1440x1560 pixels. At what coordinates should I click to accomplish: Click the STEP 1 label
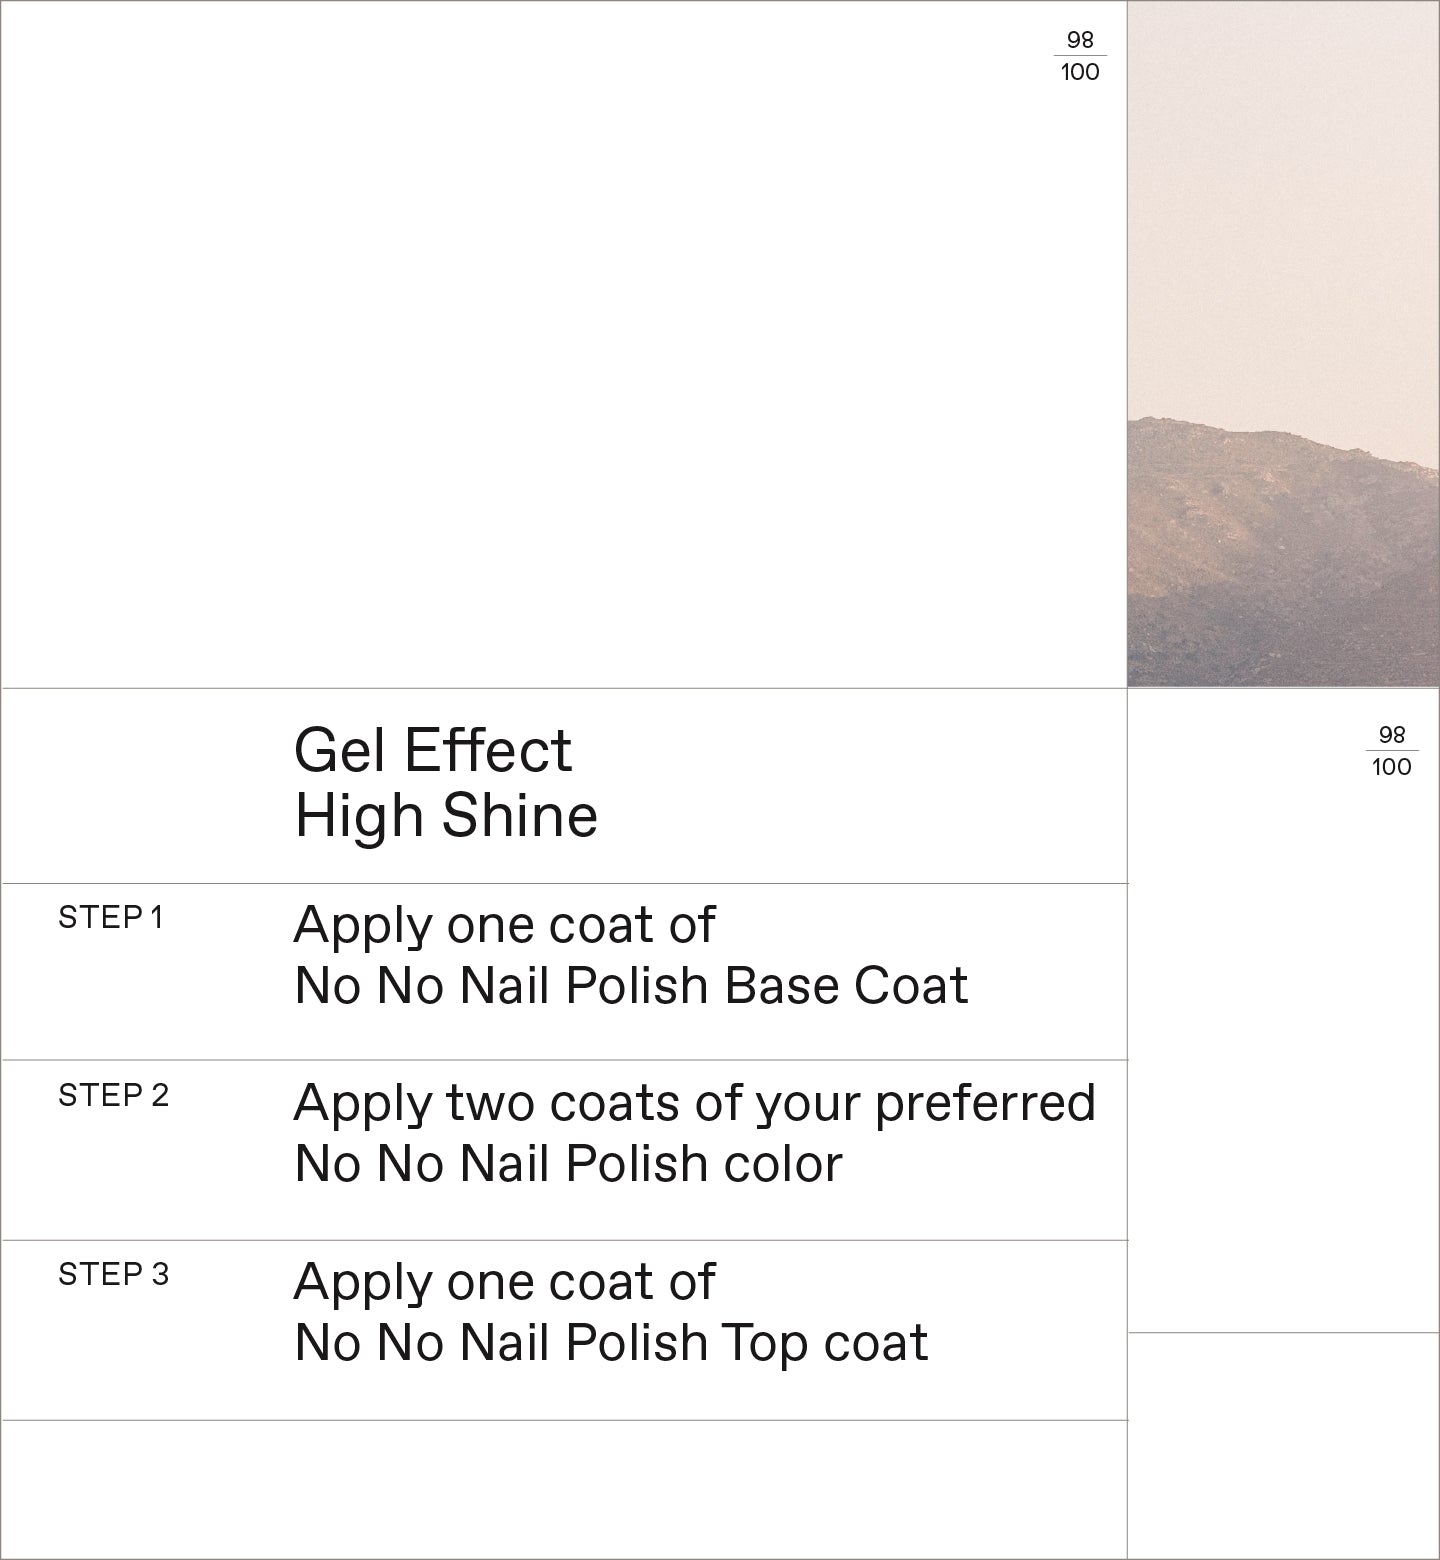(x=110, y=918)
